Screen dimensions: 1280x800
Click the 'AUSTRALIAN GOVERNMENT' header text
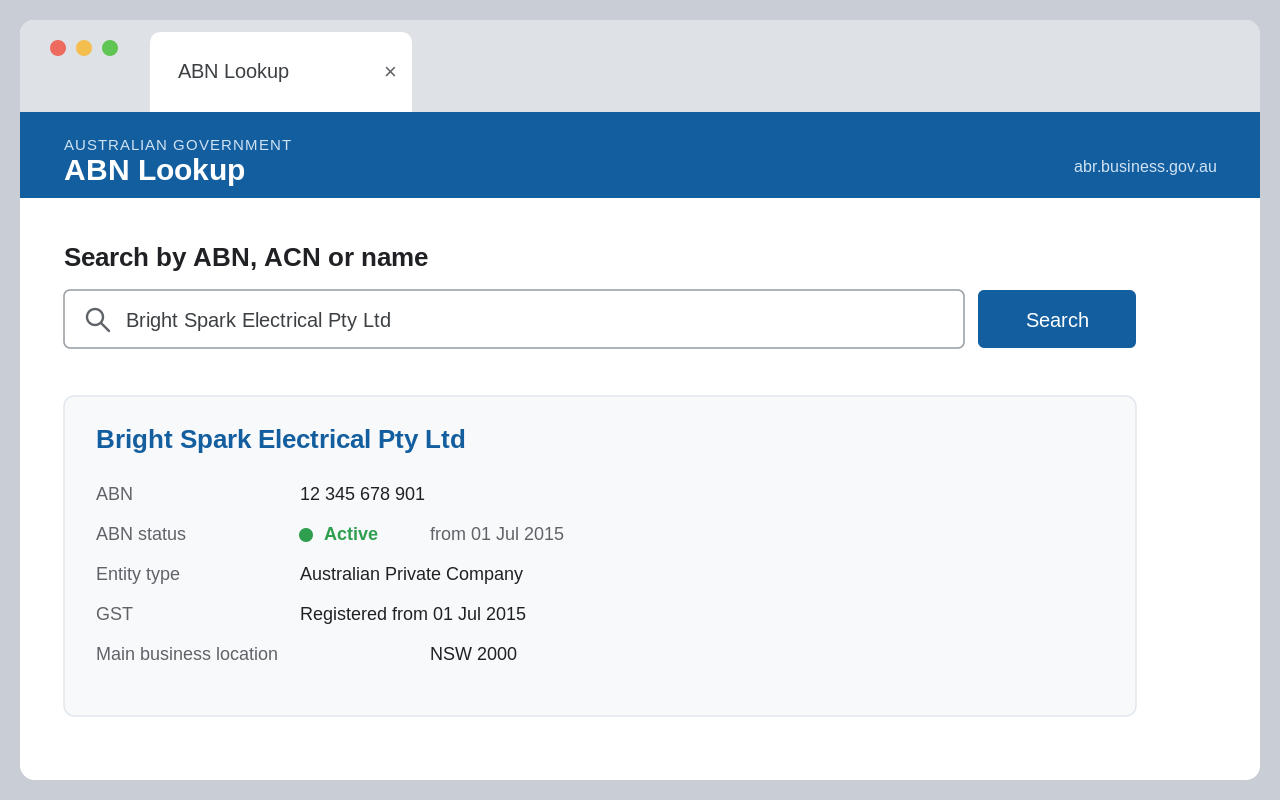tap(178, 145)
